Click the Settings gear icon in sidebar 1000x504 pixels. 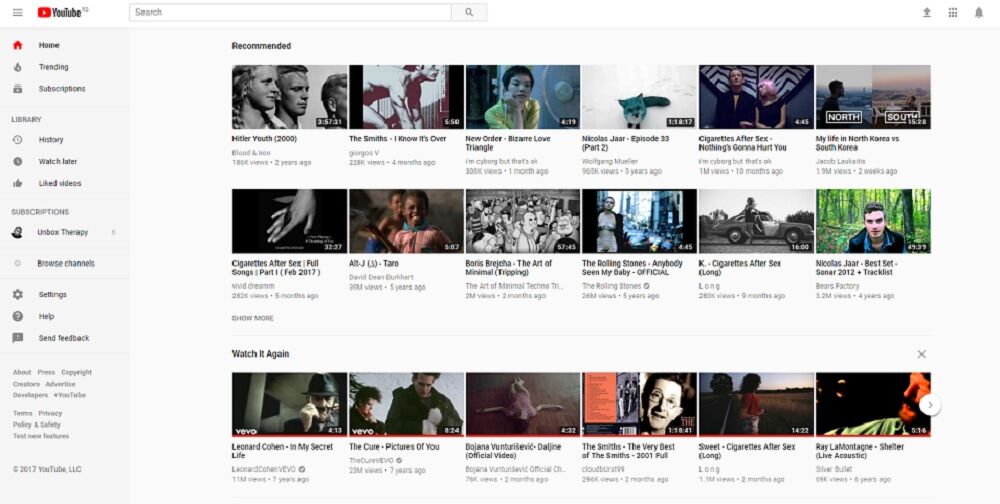point(17,295)
